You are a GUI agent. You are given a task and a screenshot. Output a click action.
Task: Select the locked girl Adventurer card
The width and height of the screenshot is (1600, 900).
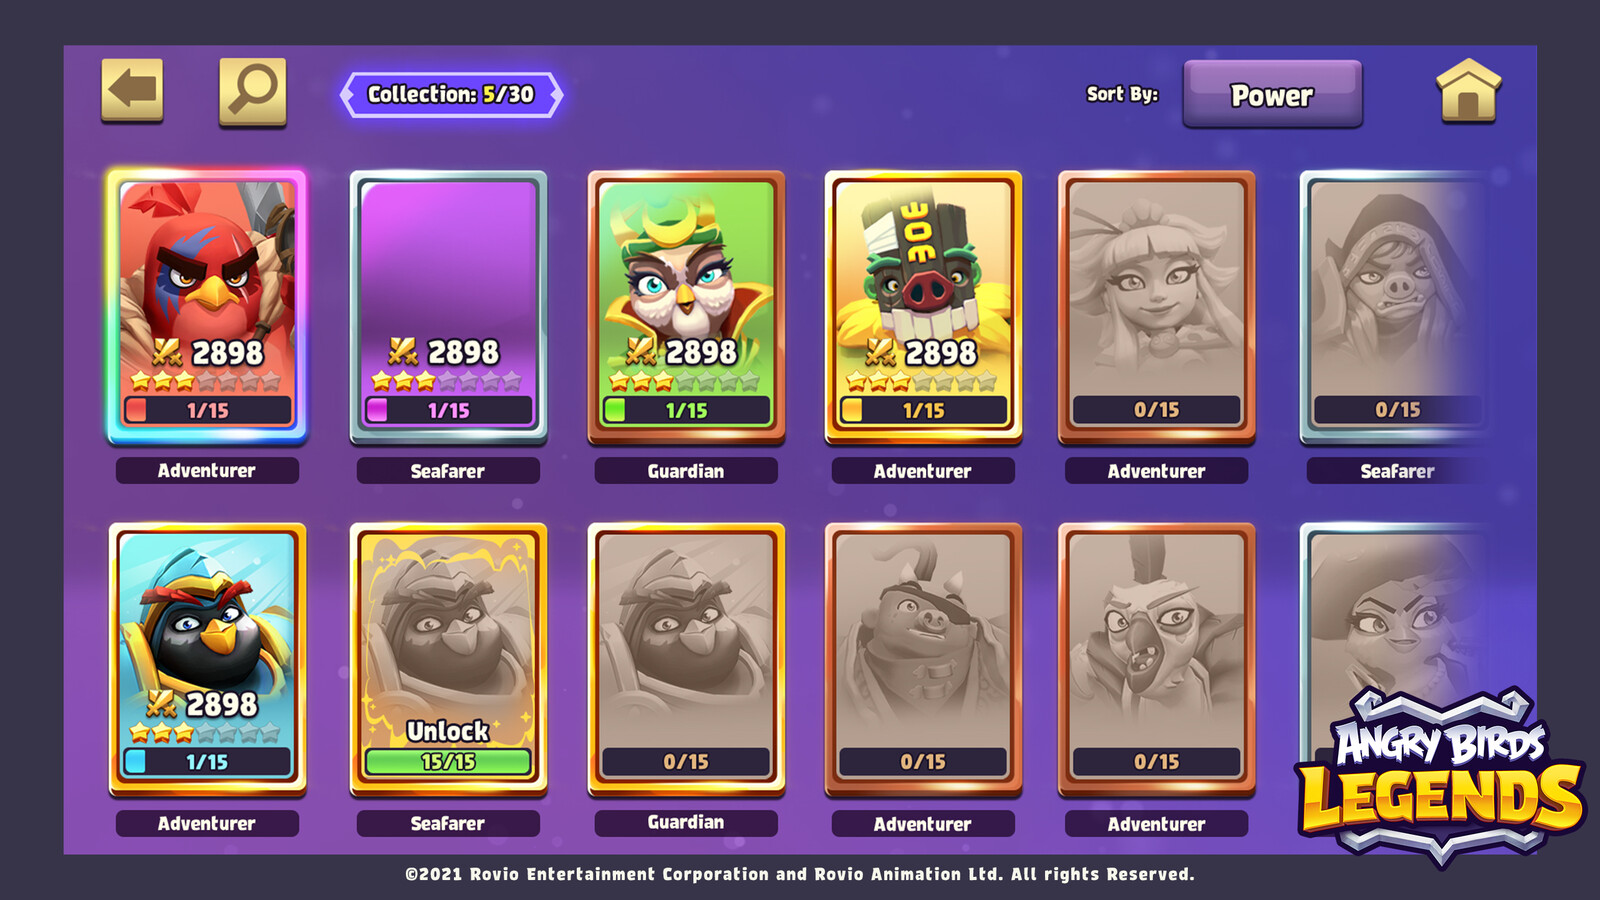coord(1156,307)
